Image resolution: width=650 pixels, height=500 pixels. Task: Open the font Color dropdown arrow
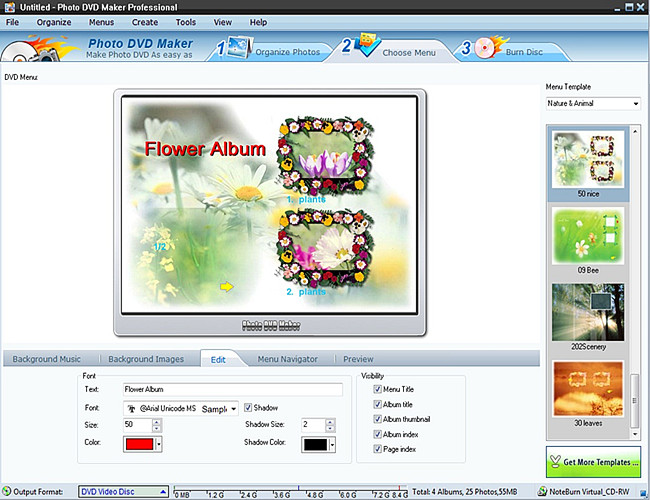pyautogui.click(x=158, y=444)
